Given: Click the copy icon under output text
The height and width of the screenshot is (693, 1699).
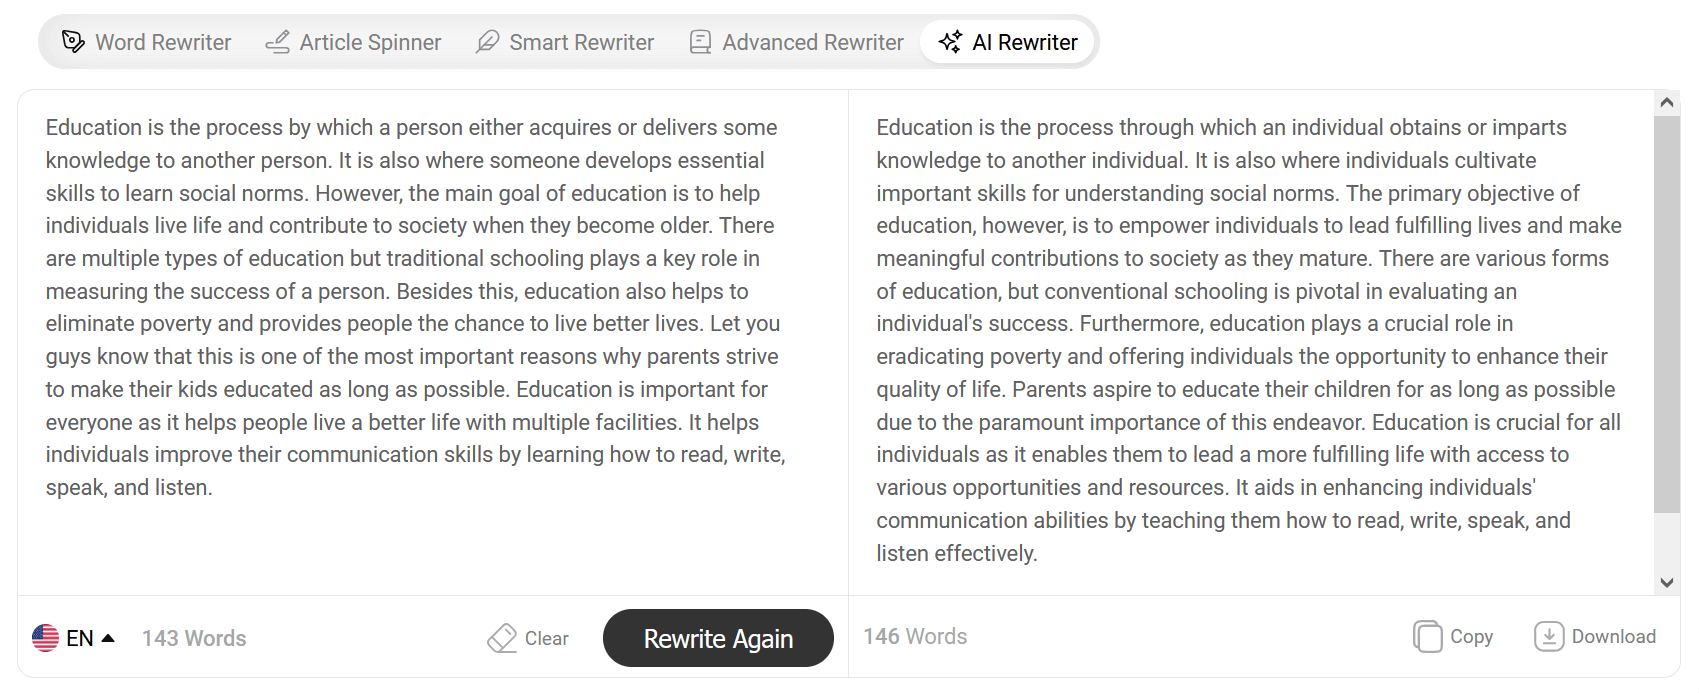Looking at the screenshot, I should (x=1428, y=636).
